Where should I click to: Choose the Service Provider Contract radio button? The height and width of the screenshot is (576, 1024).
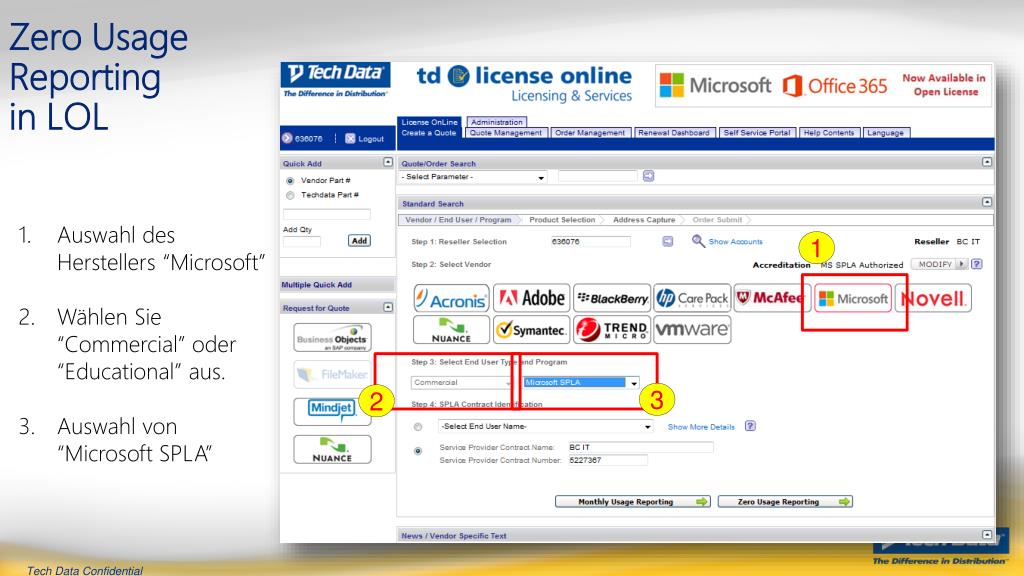point(418,451)
